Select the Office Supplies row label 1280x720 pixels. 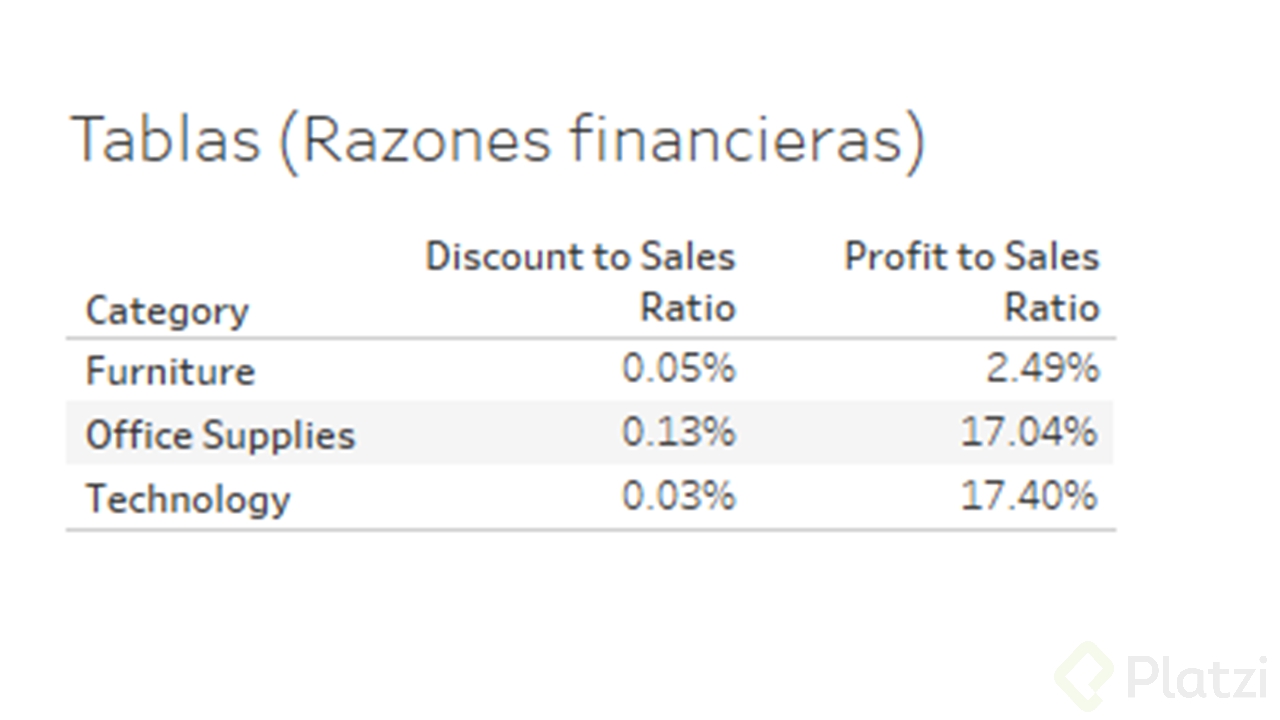[220, 435]
